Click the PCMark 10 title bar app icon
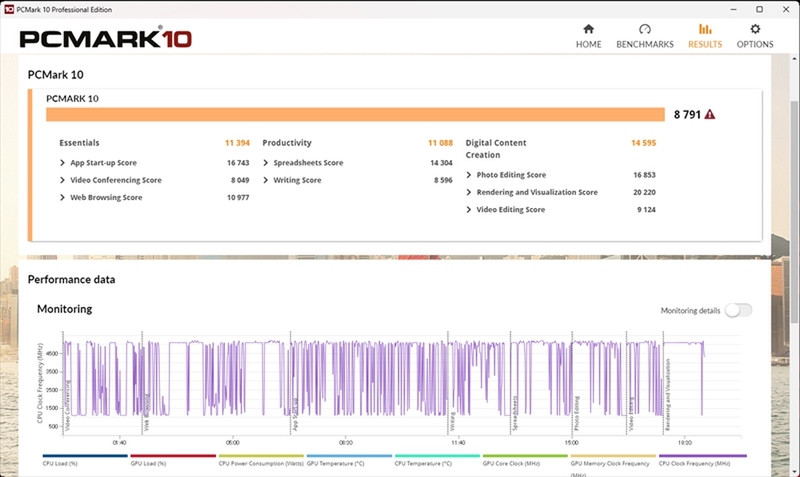 tap(9, 8)
